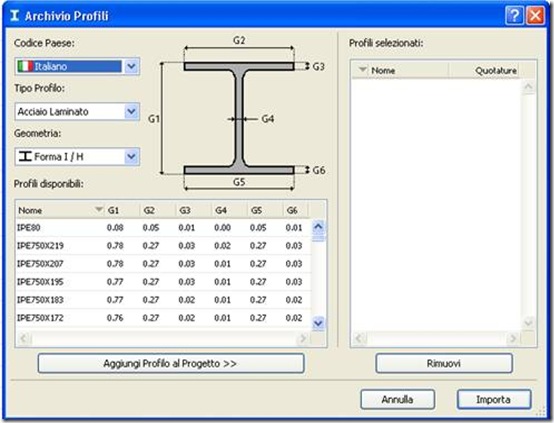Click the help question mark icon

tap(514, 16)
